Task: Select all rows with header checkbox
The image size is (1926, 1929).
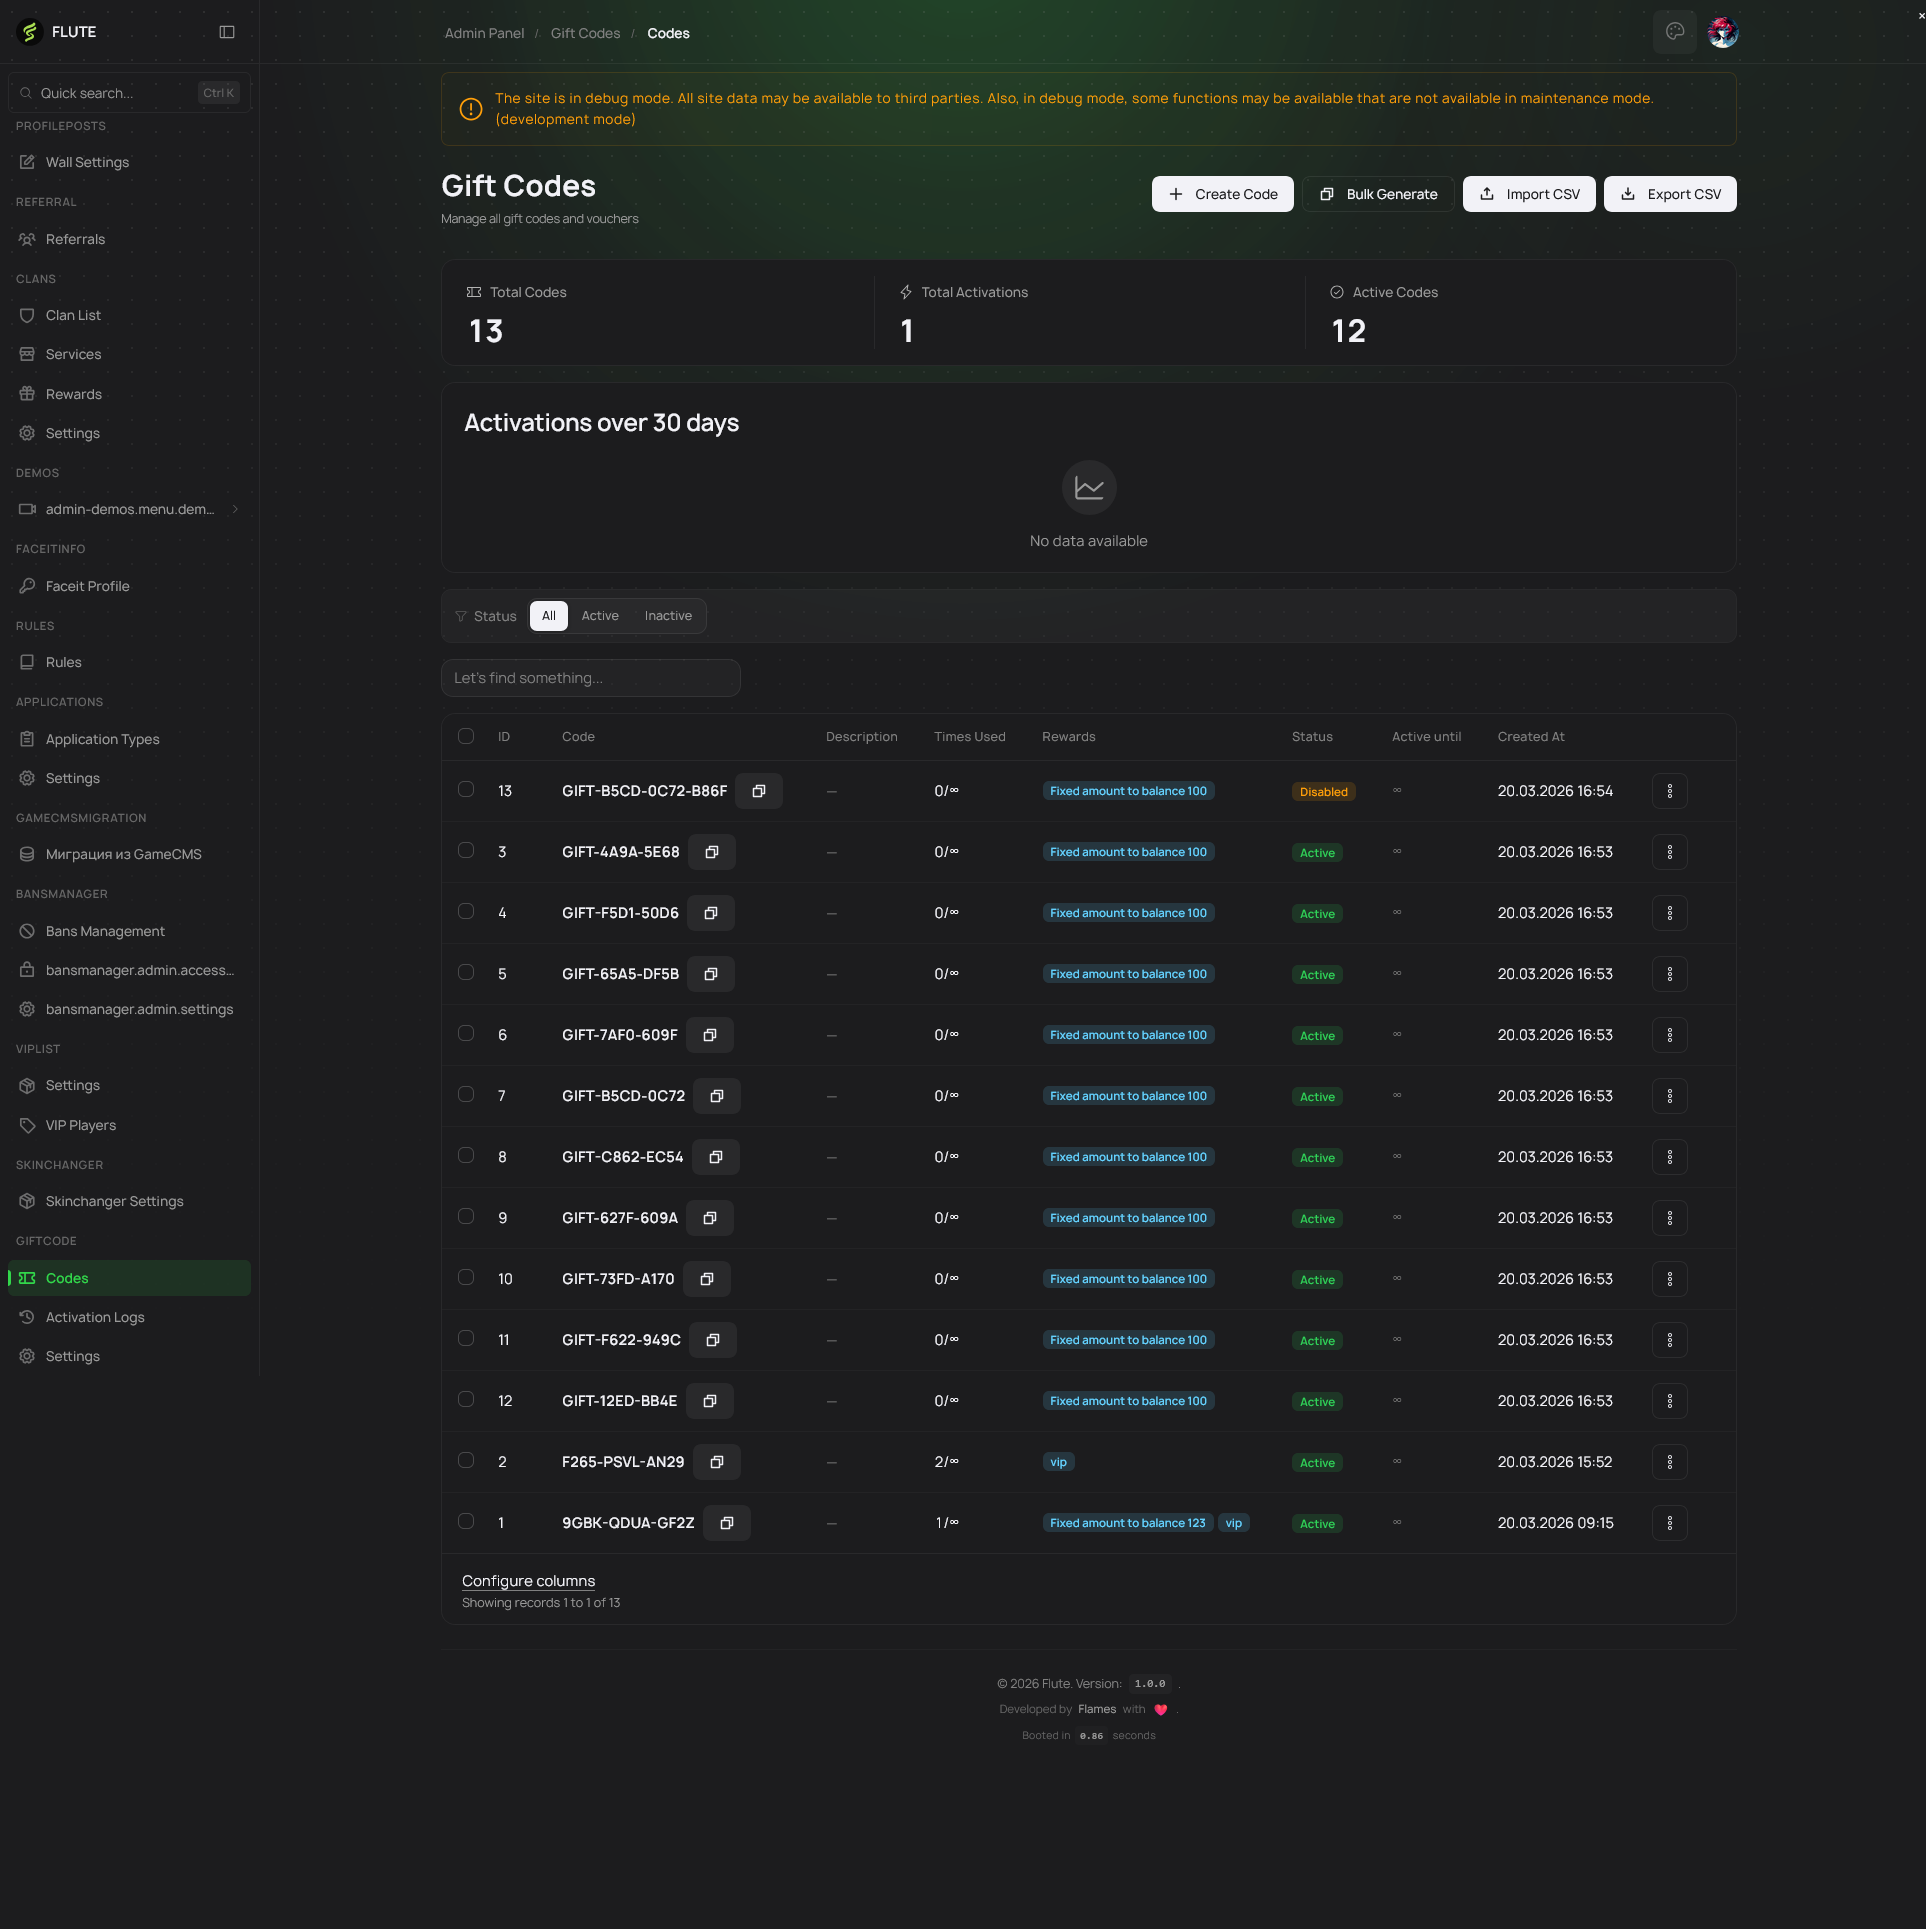Action: tap(466, 736)
